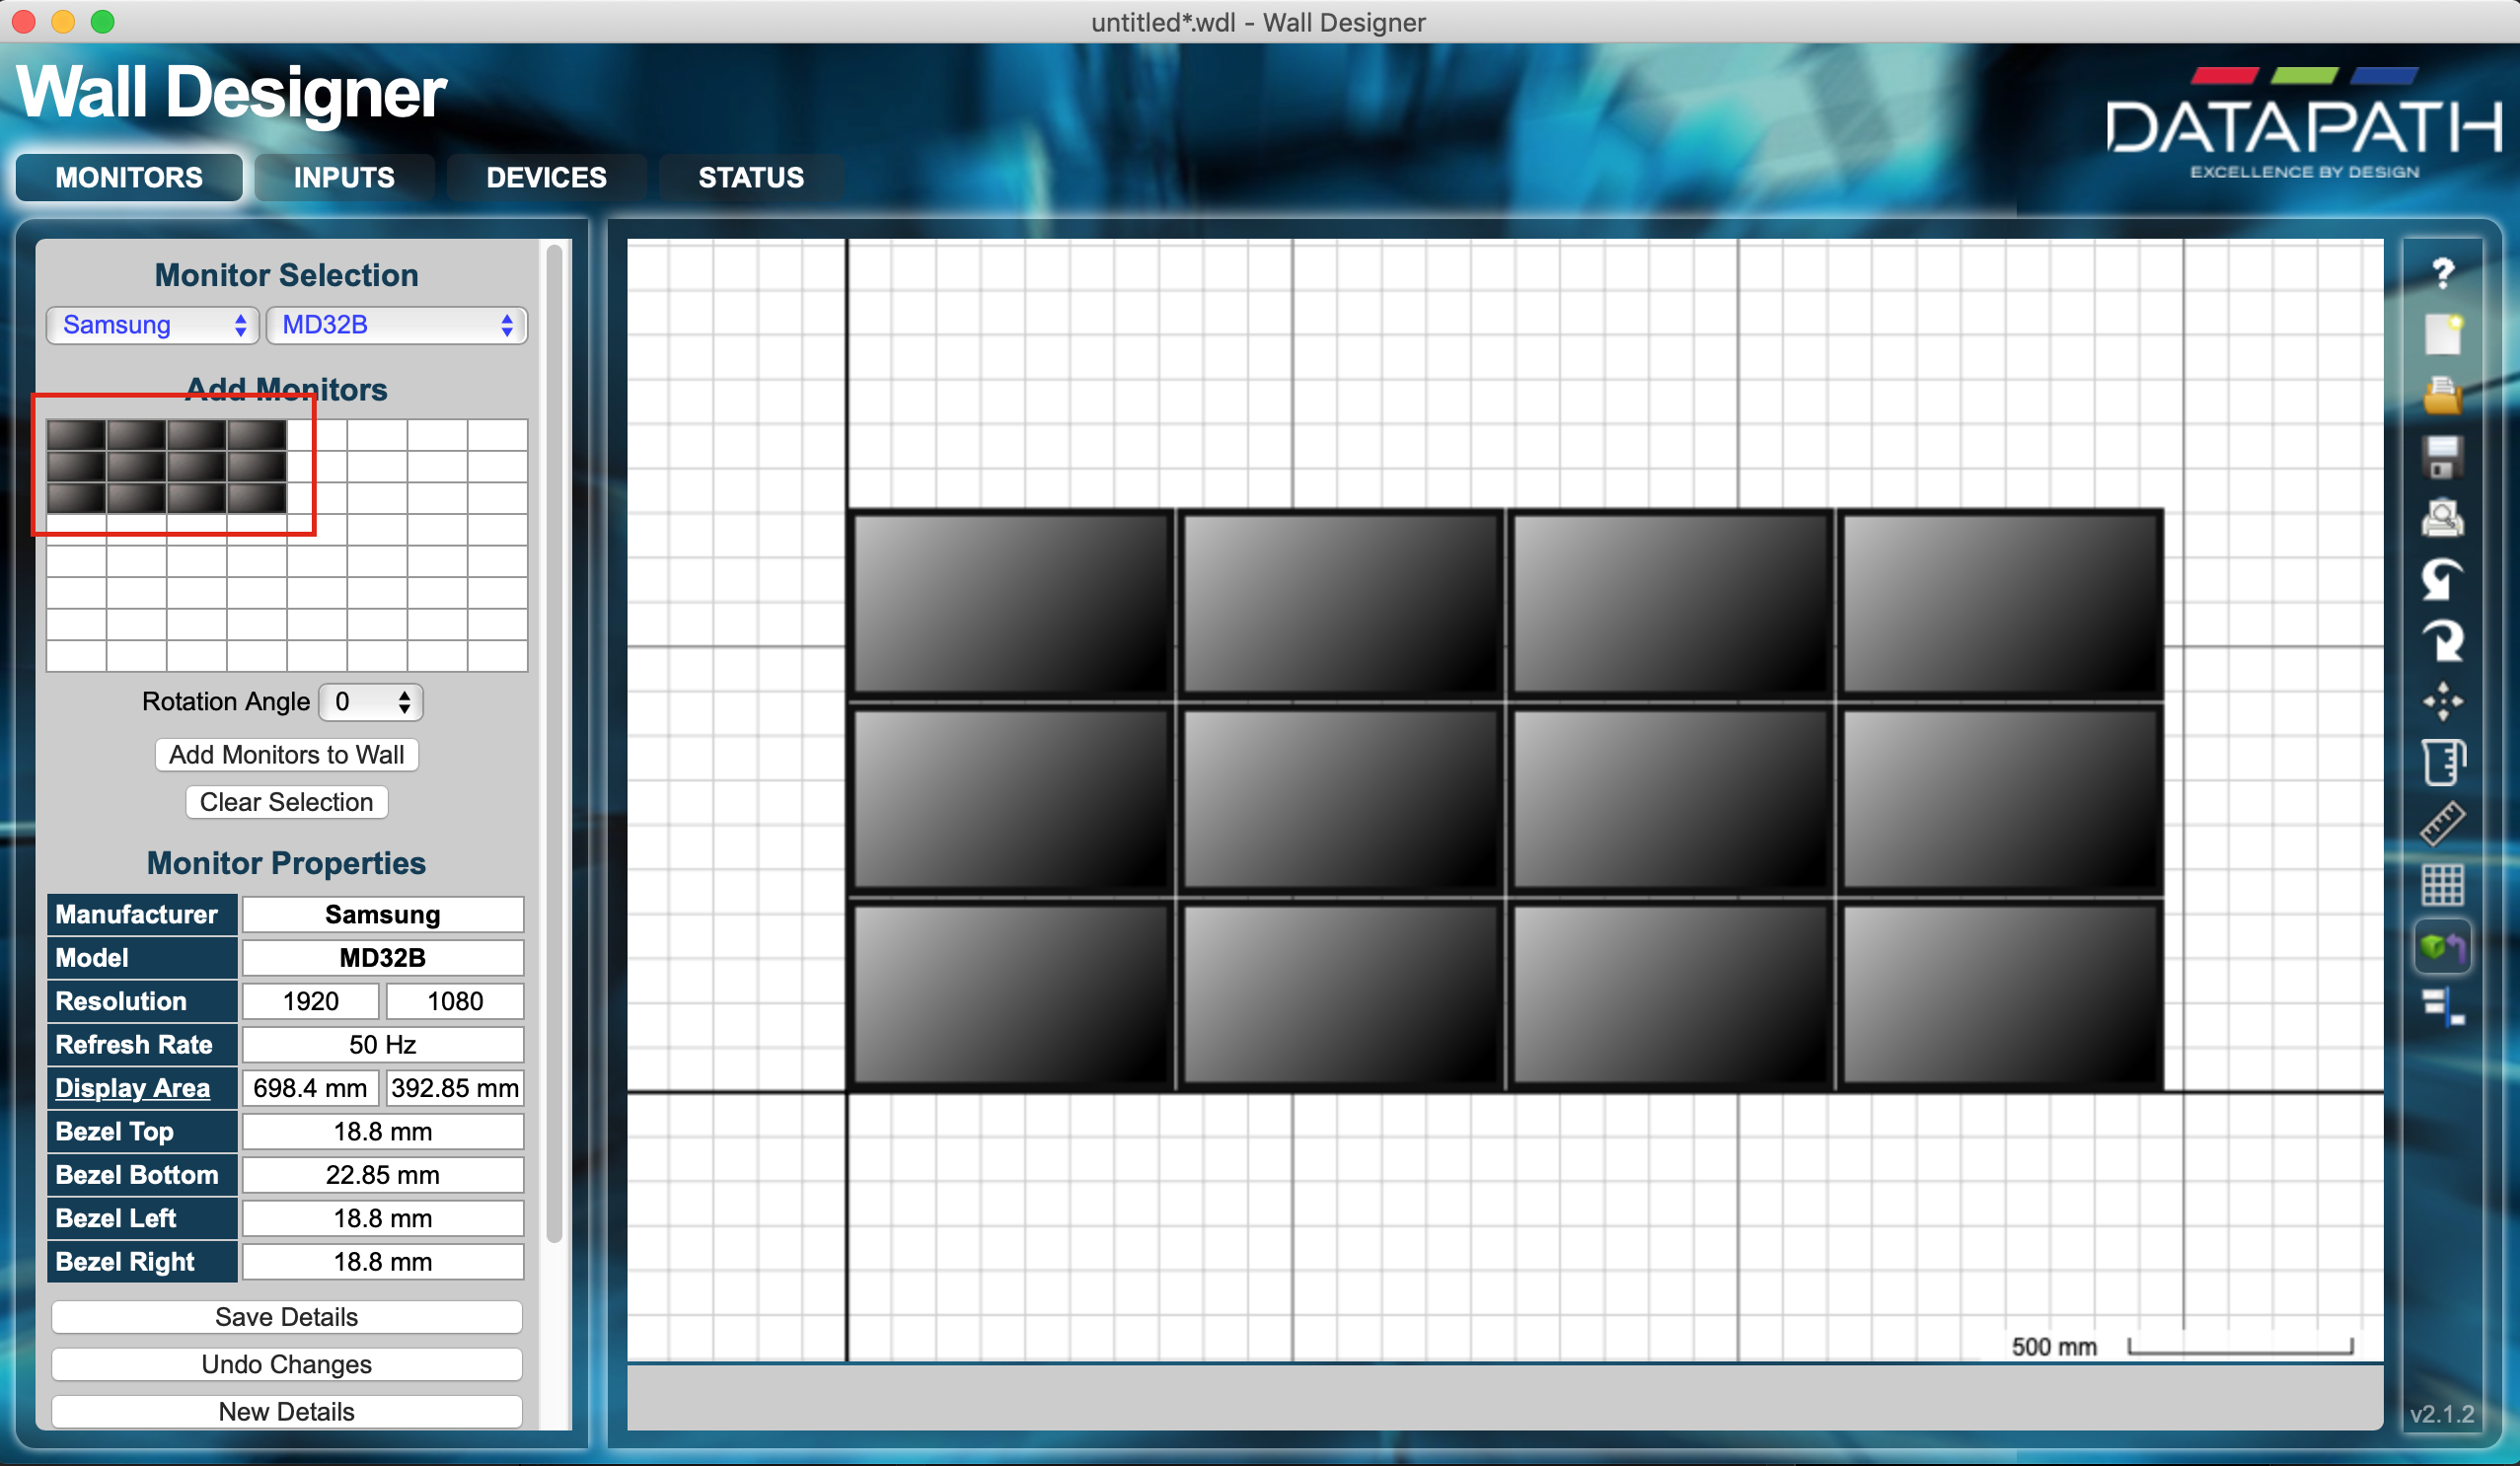Screen dimensions: 2520x1466
Task: Click the Add Monitors to Wall button
Action: tap(284, 754)
